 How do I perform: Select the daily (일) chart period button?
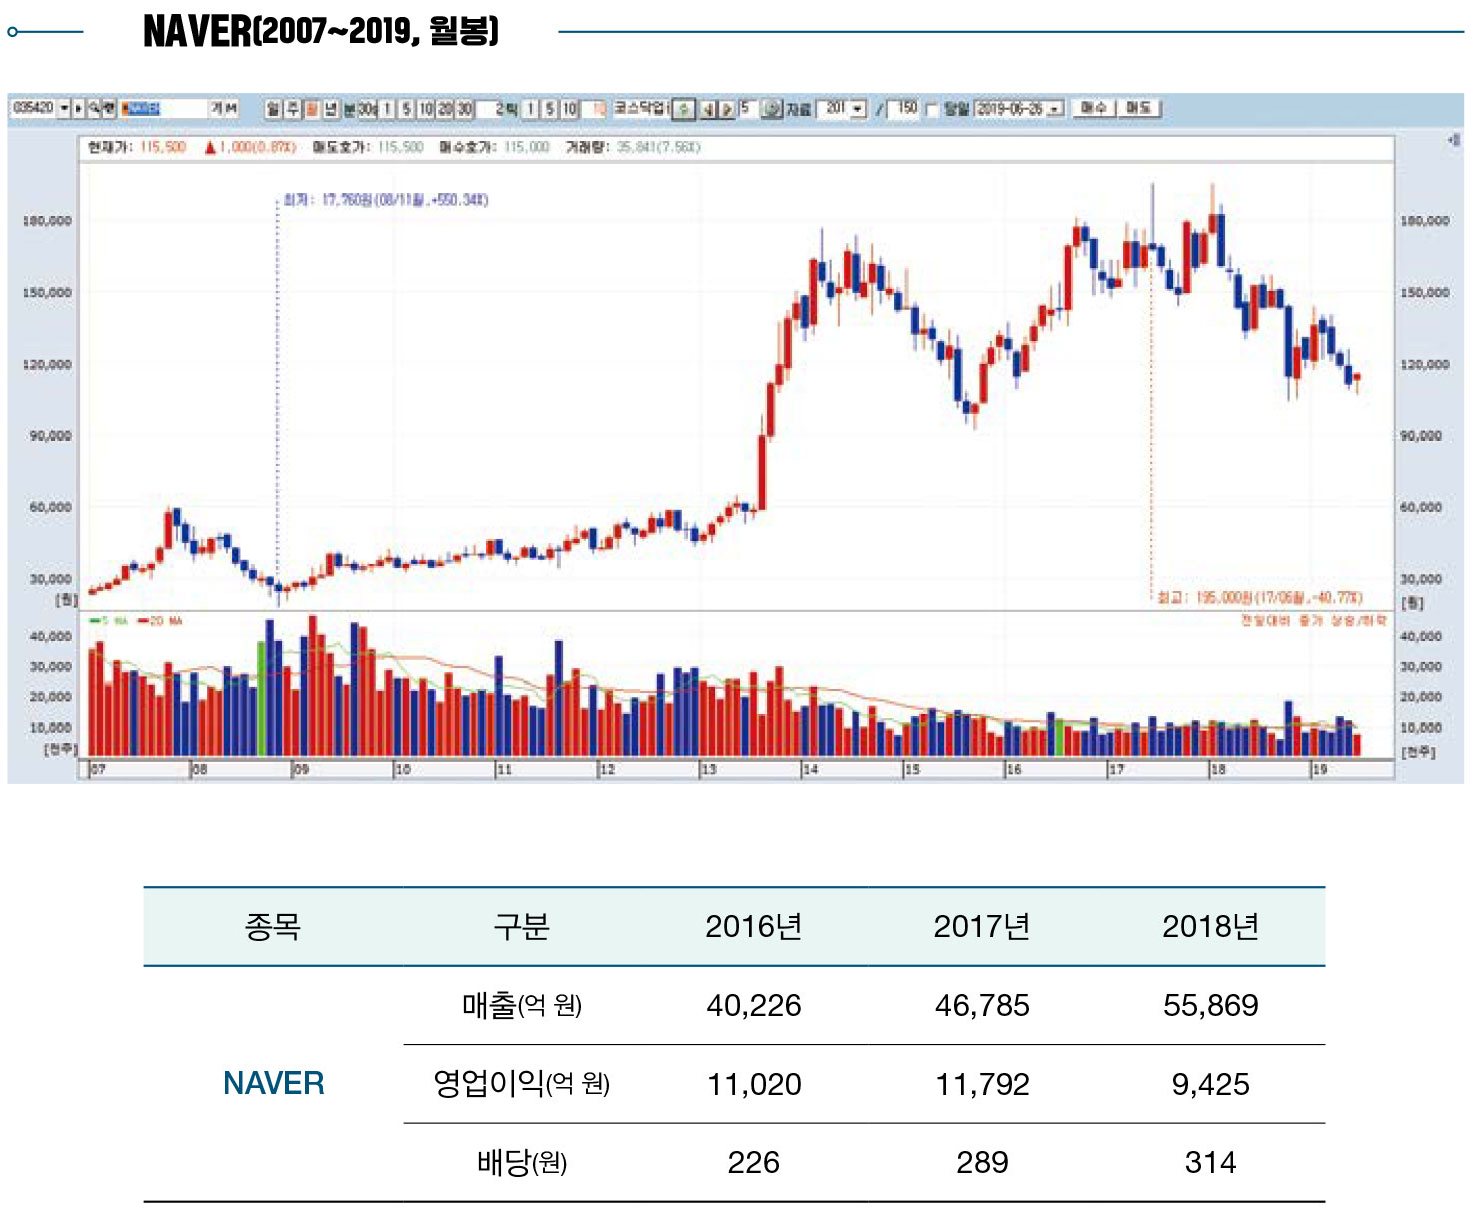point(273,109)
